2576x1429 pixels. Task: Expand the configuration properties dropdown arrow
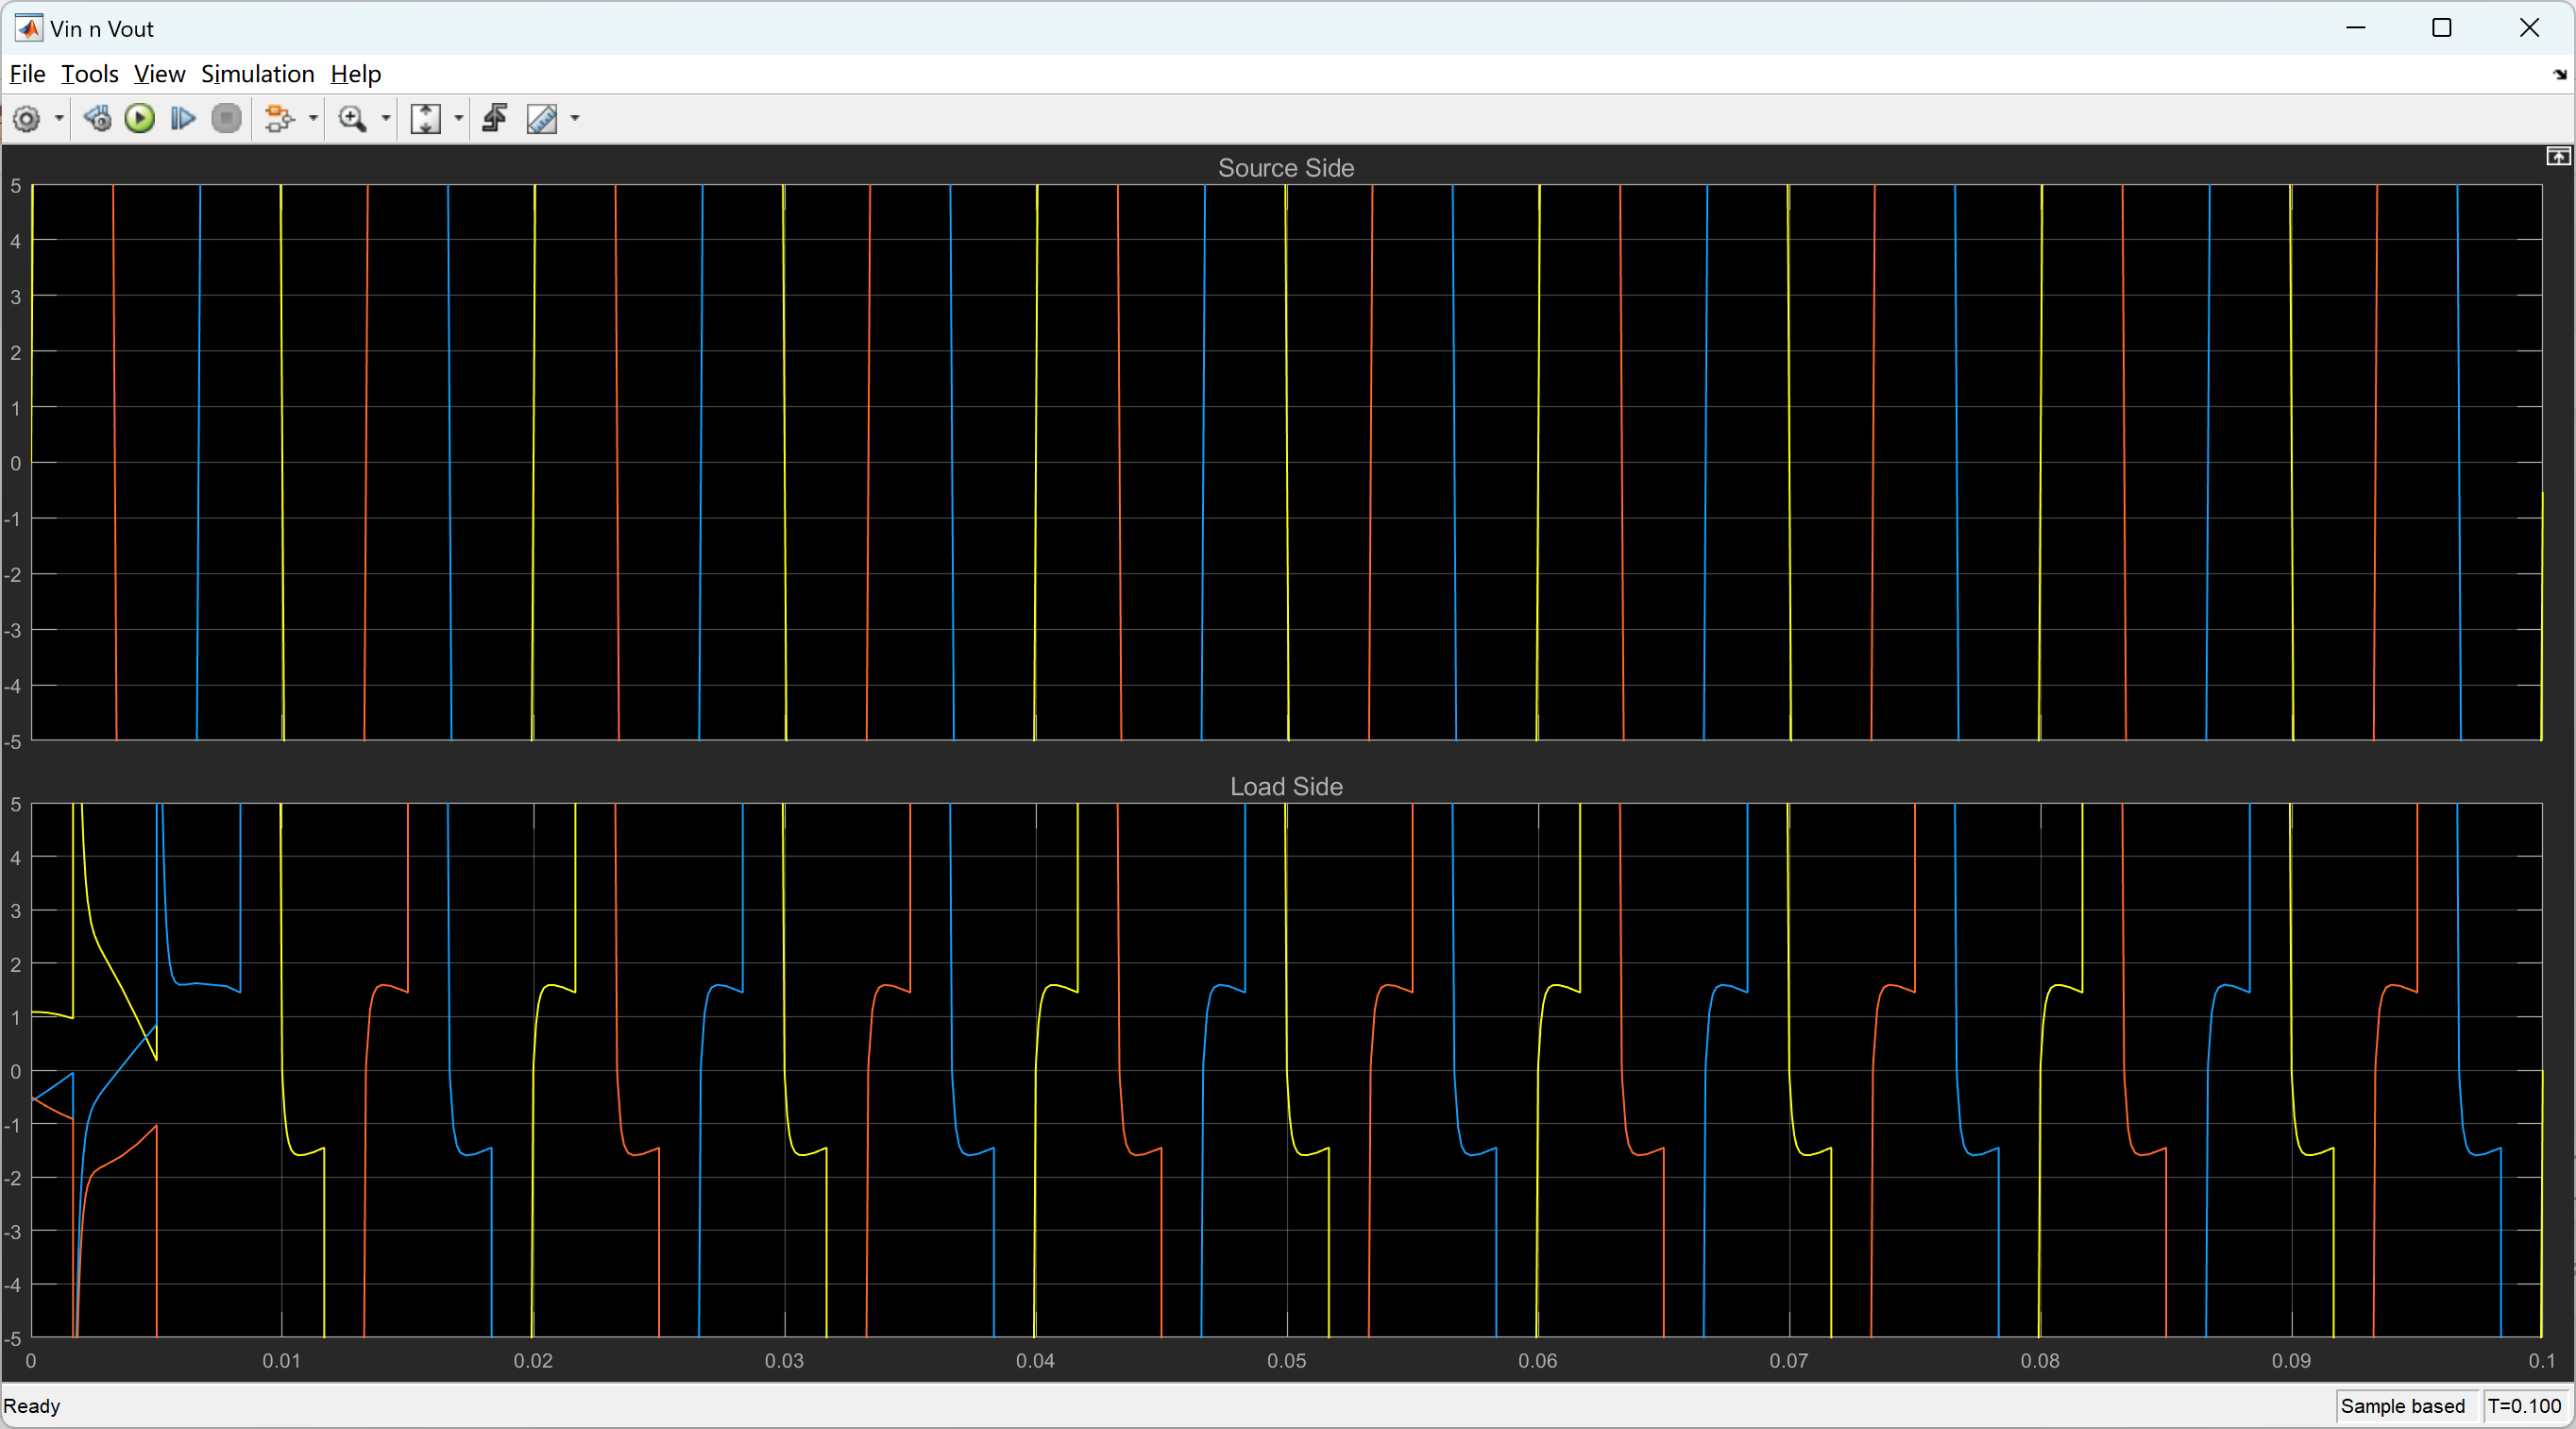(x=59, y=119)
